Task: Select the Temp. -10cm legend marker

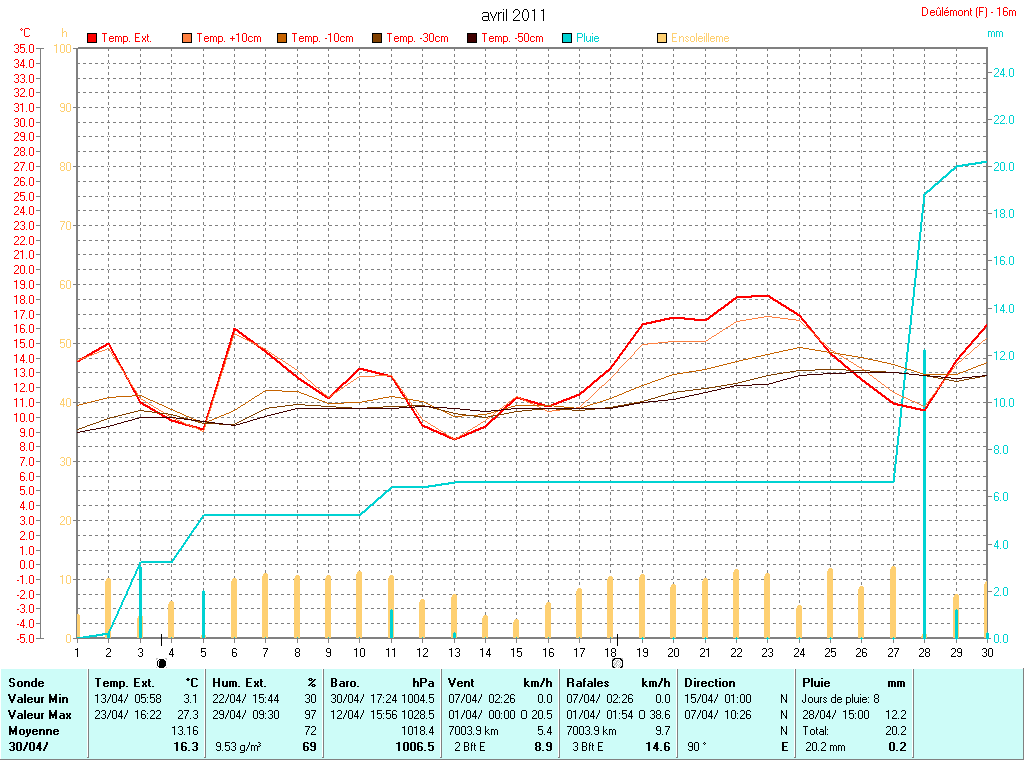Action: pos(282,38)
